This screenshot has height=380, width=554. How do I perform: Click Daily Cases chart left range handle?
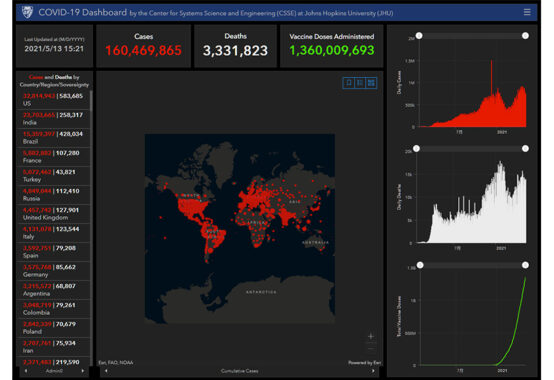[x=419, y=36]
